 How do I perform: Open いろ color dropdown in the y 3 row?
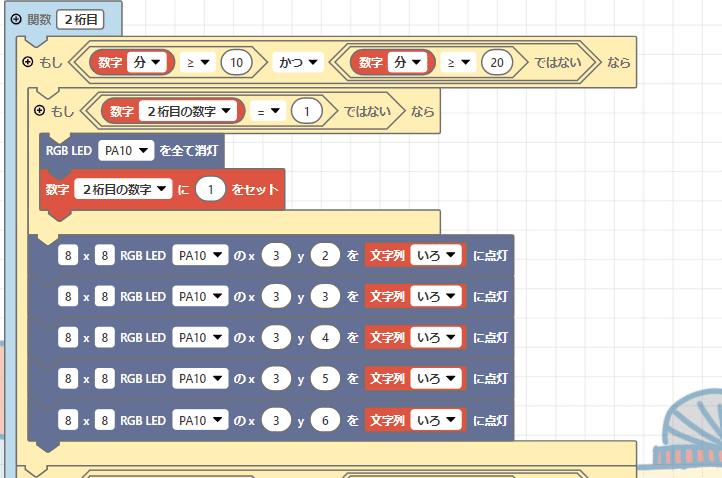[436, 296]
